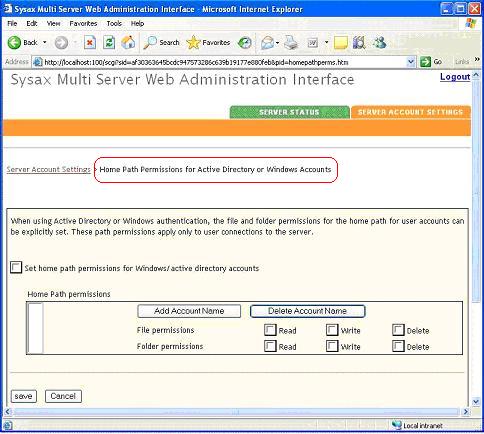Expand the address bar URL dropdown
Screen dimensions: 484x434
pos(411,62)
